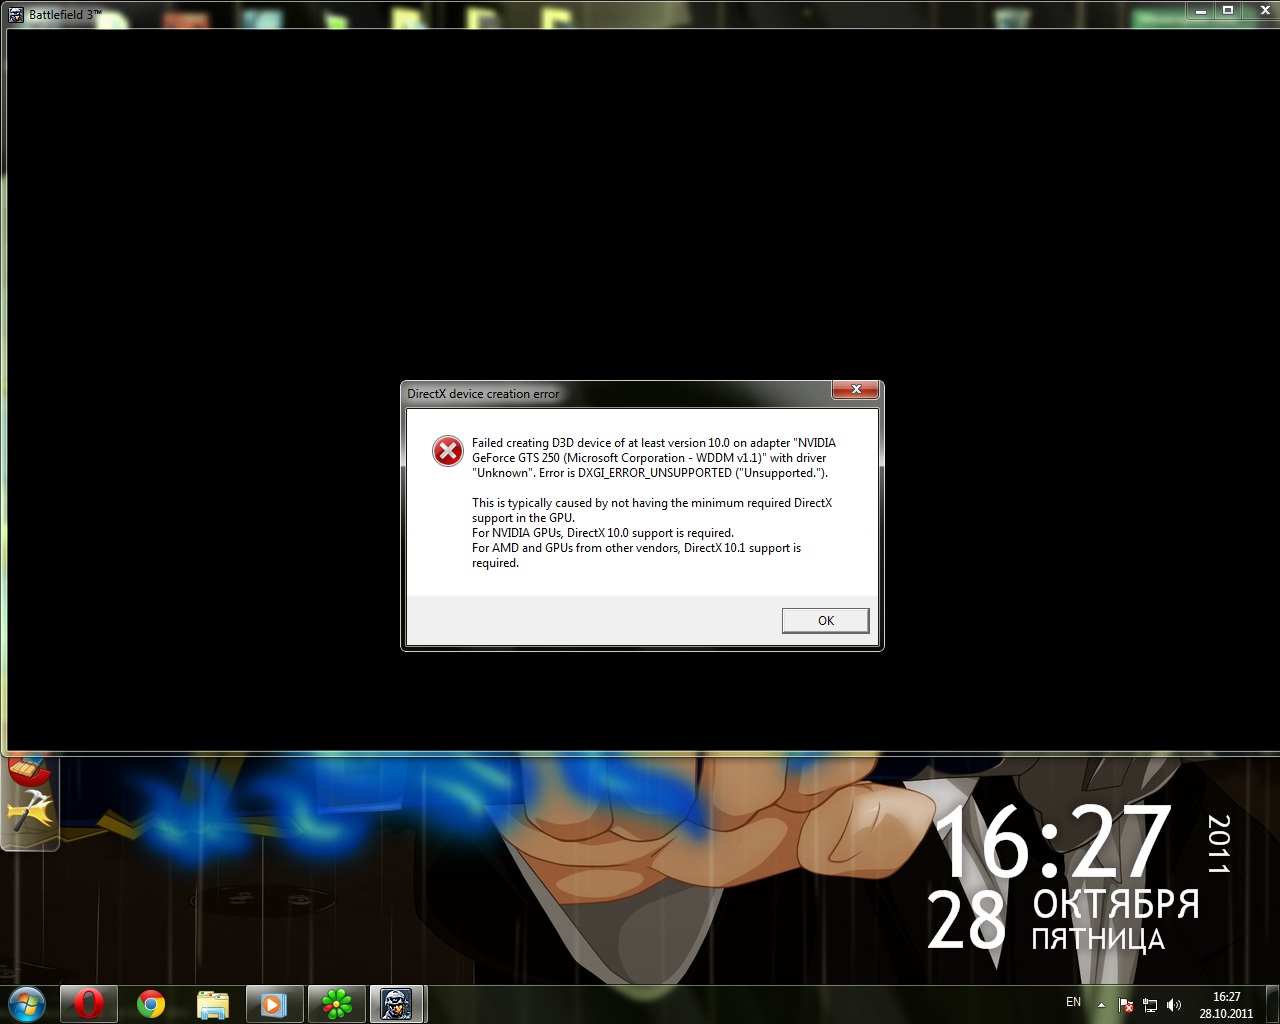1280x1024 pixels.
Task: Click the red brush desktop gadget icon
Action: pyautogui.click(x=28, y=770)
